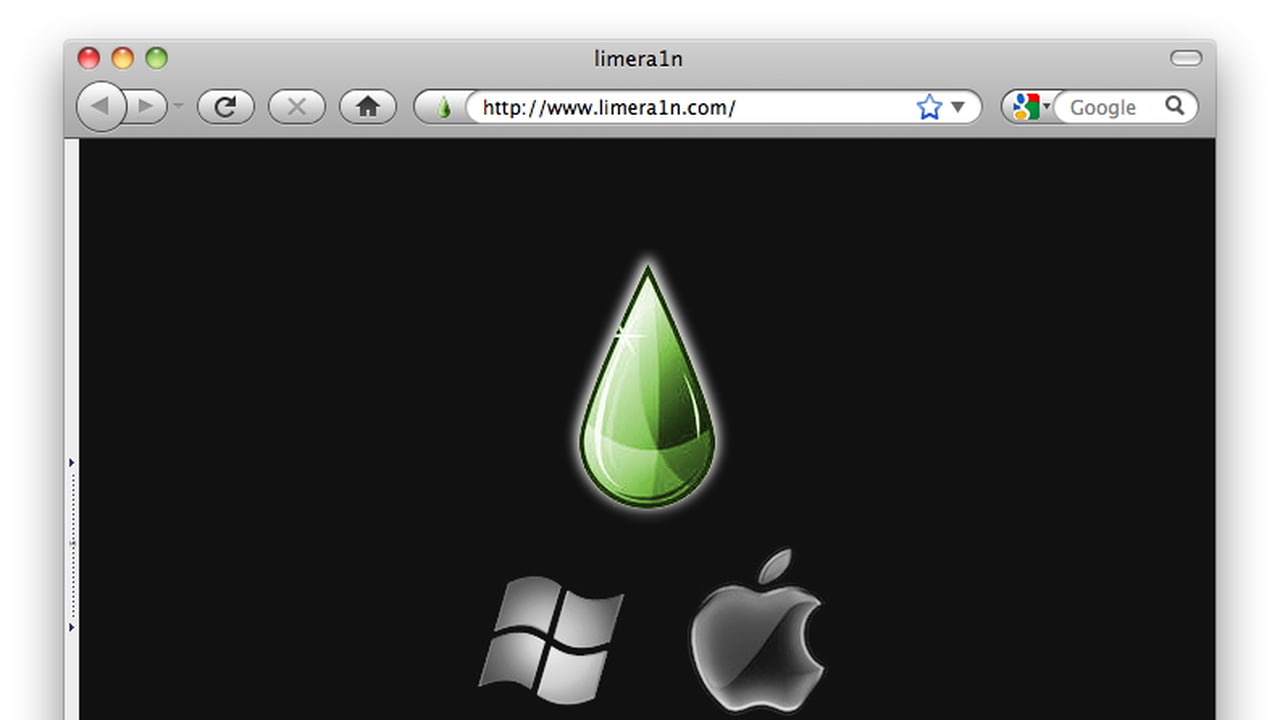Zoom the window with the green button
This screenshot has width=1280, height=720.
156,58
